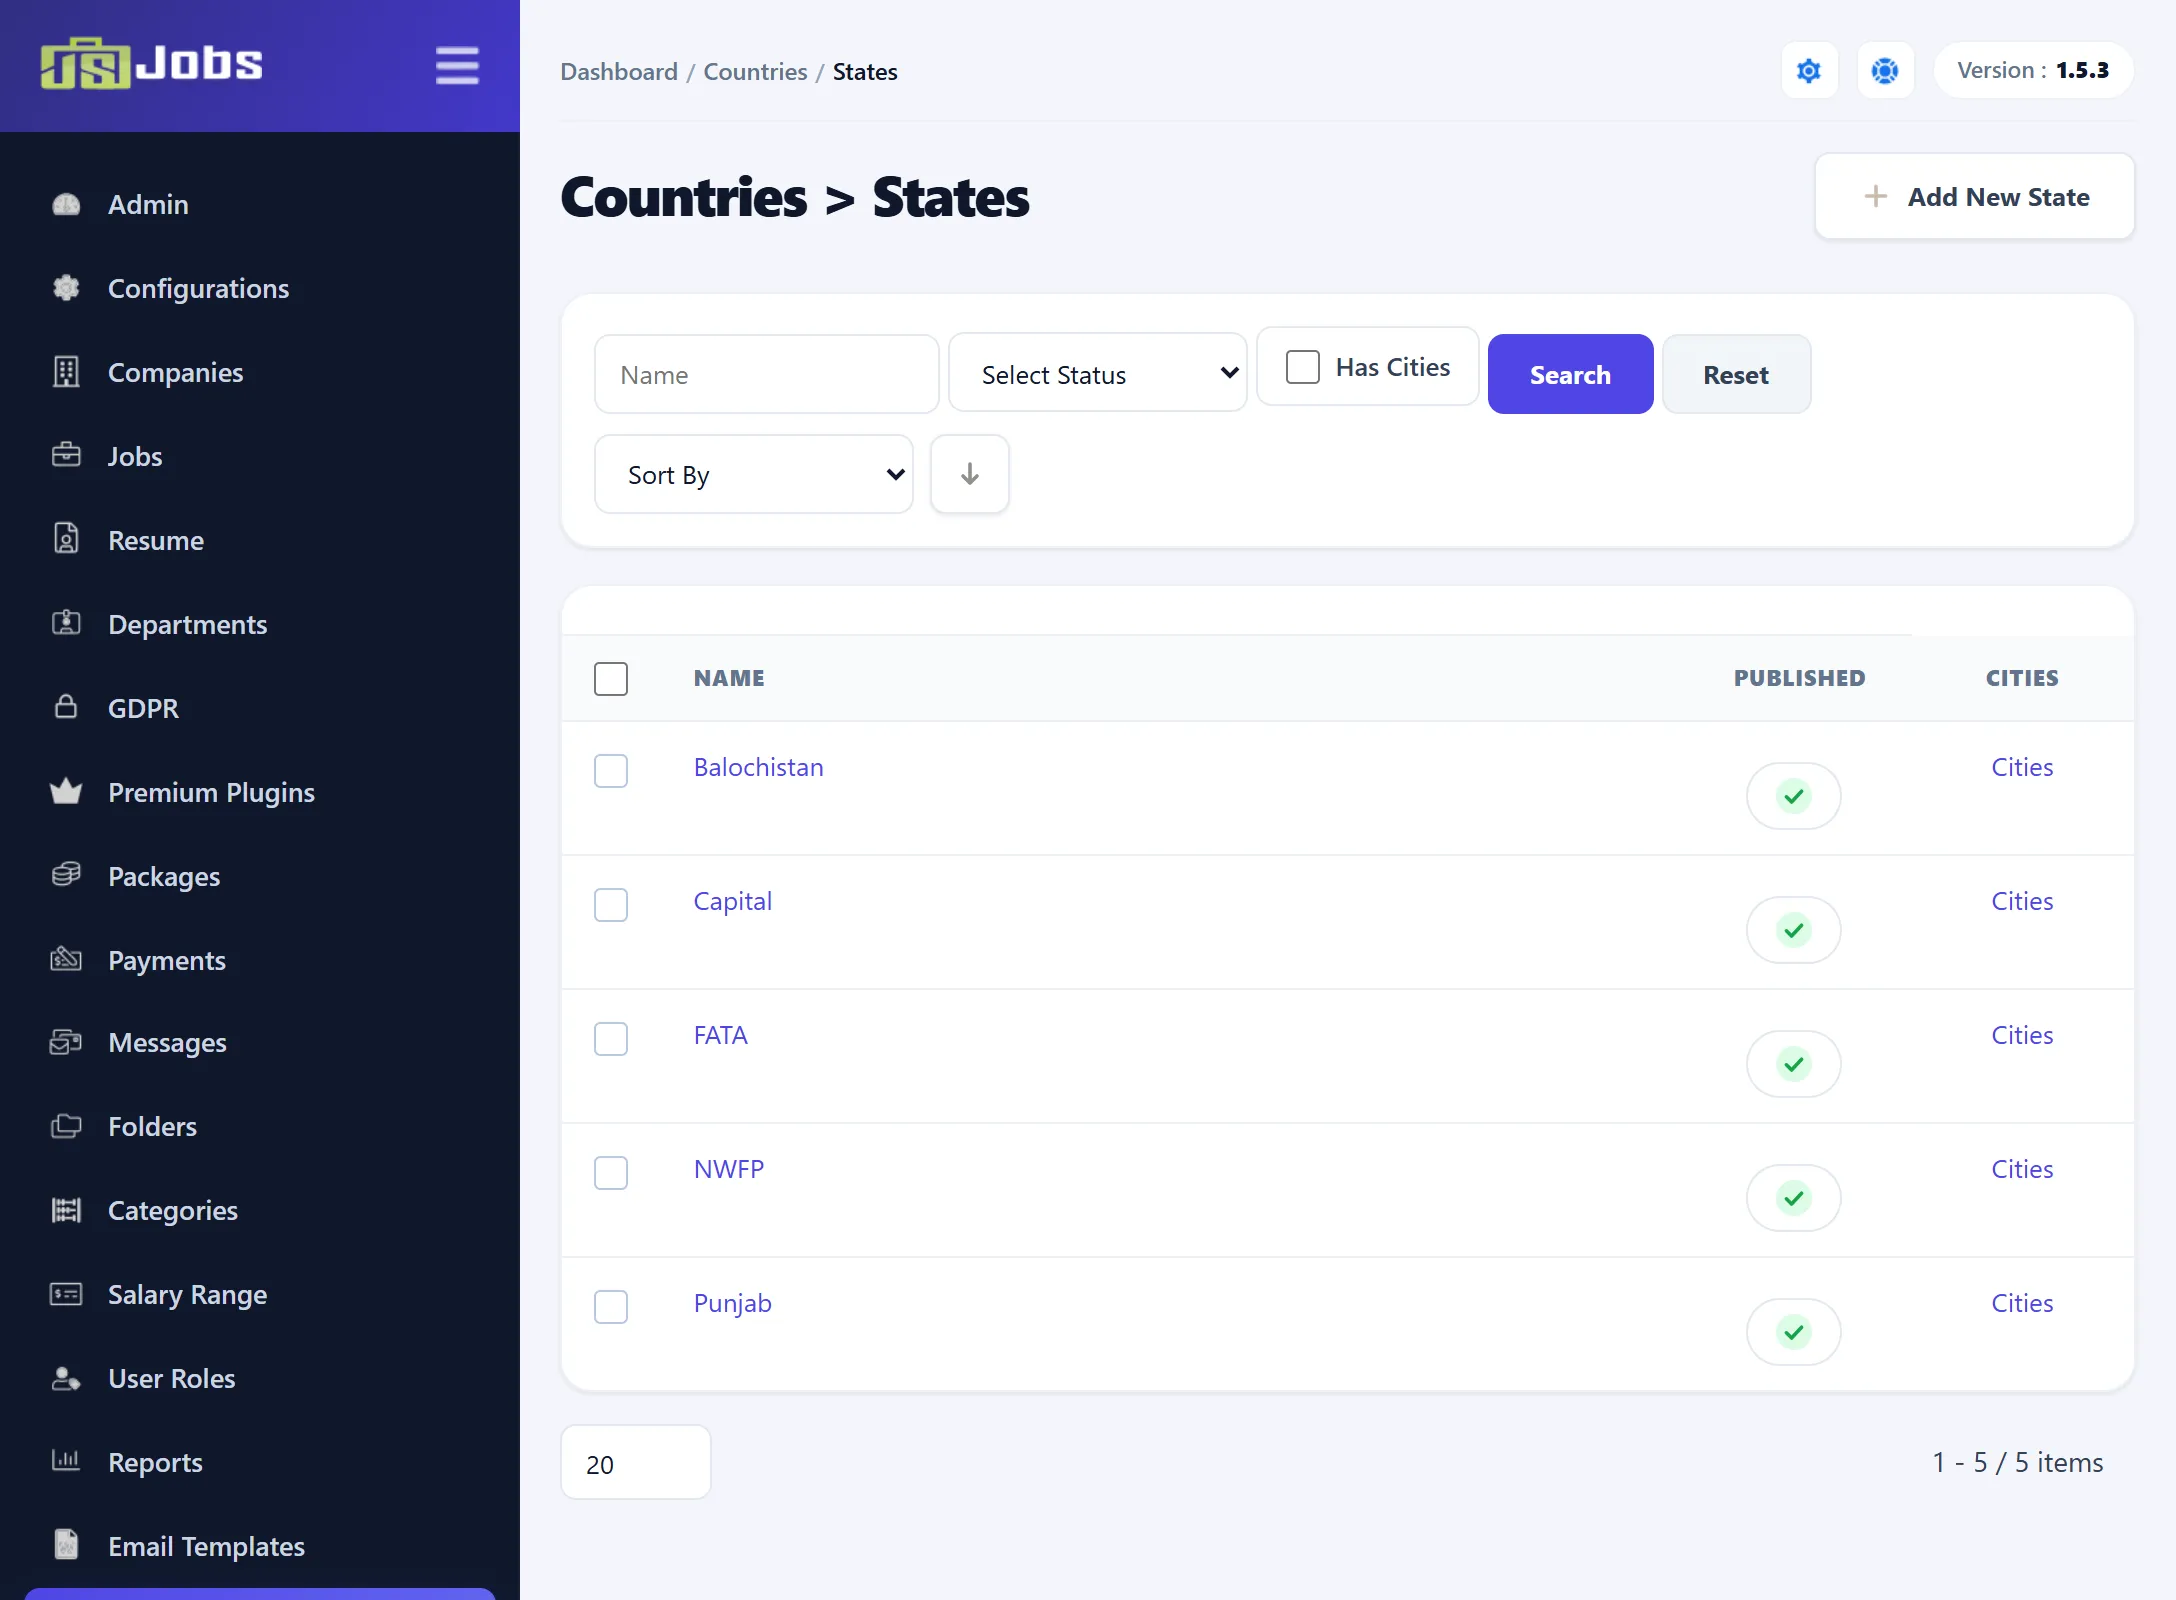Open Salary Range in the sidebar

click(188, 1294)
